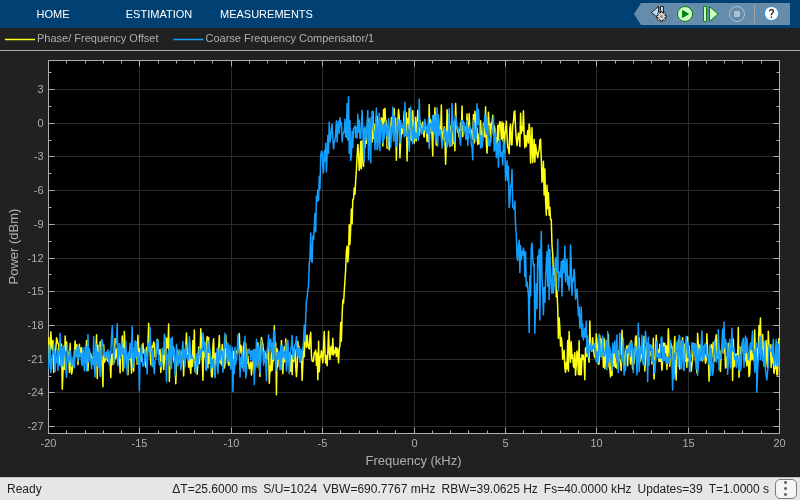Click the greyed-out Stop button
This screenshot has width=800, height=500.
pyautogui.click(x=736, y=14)
